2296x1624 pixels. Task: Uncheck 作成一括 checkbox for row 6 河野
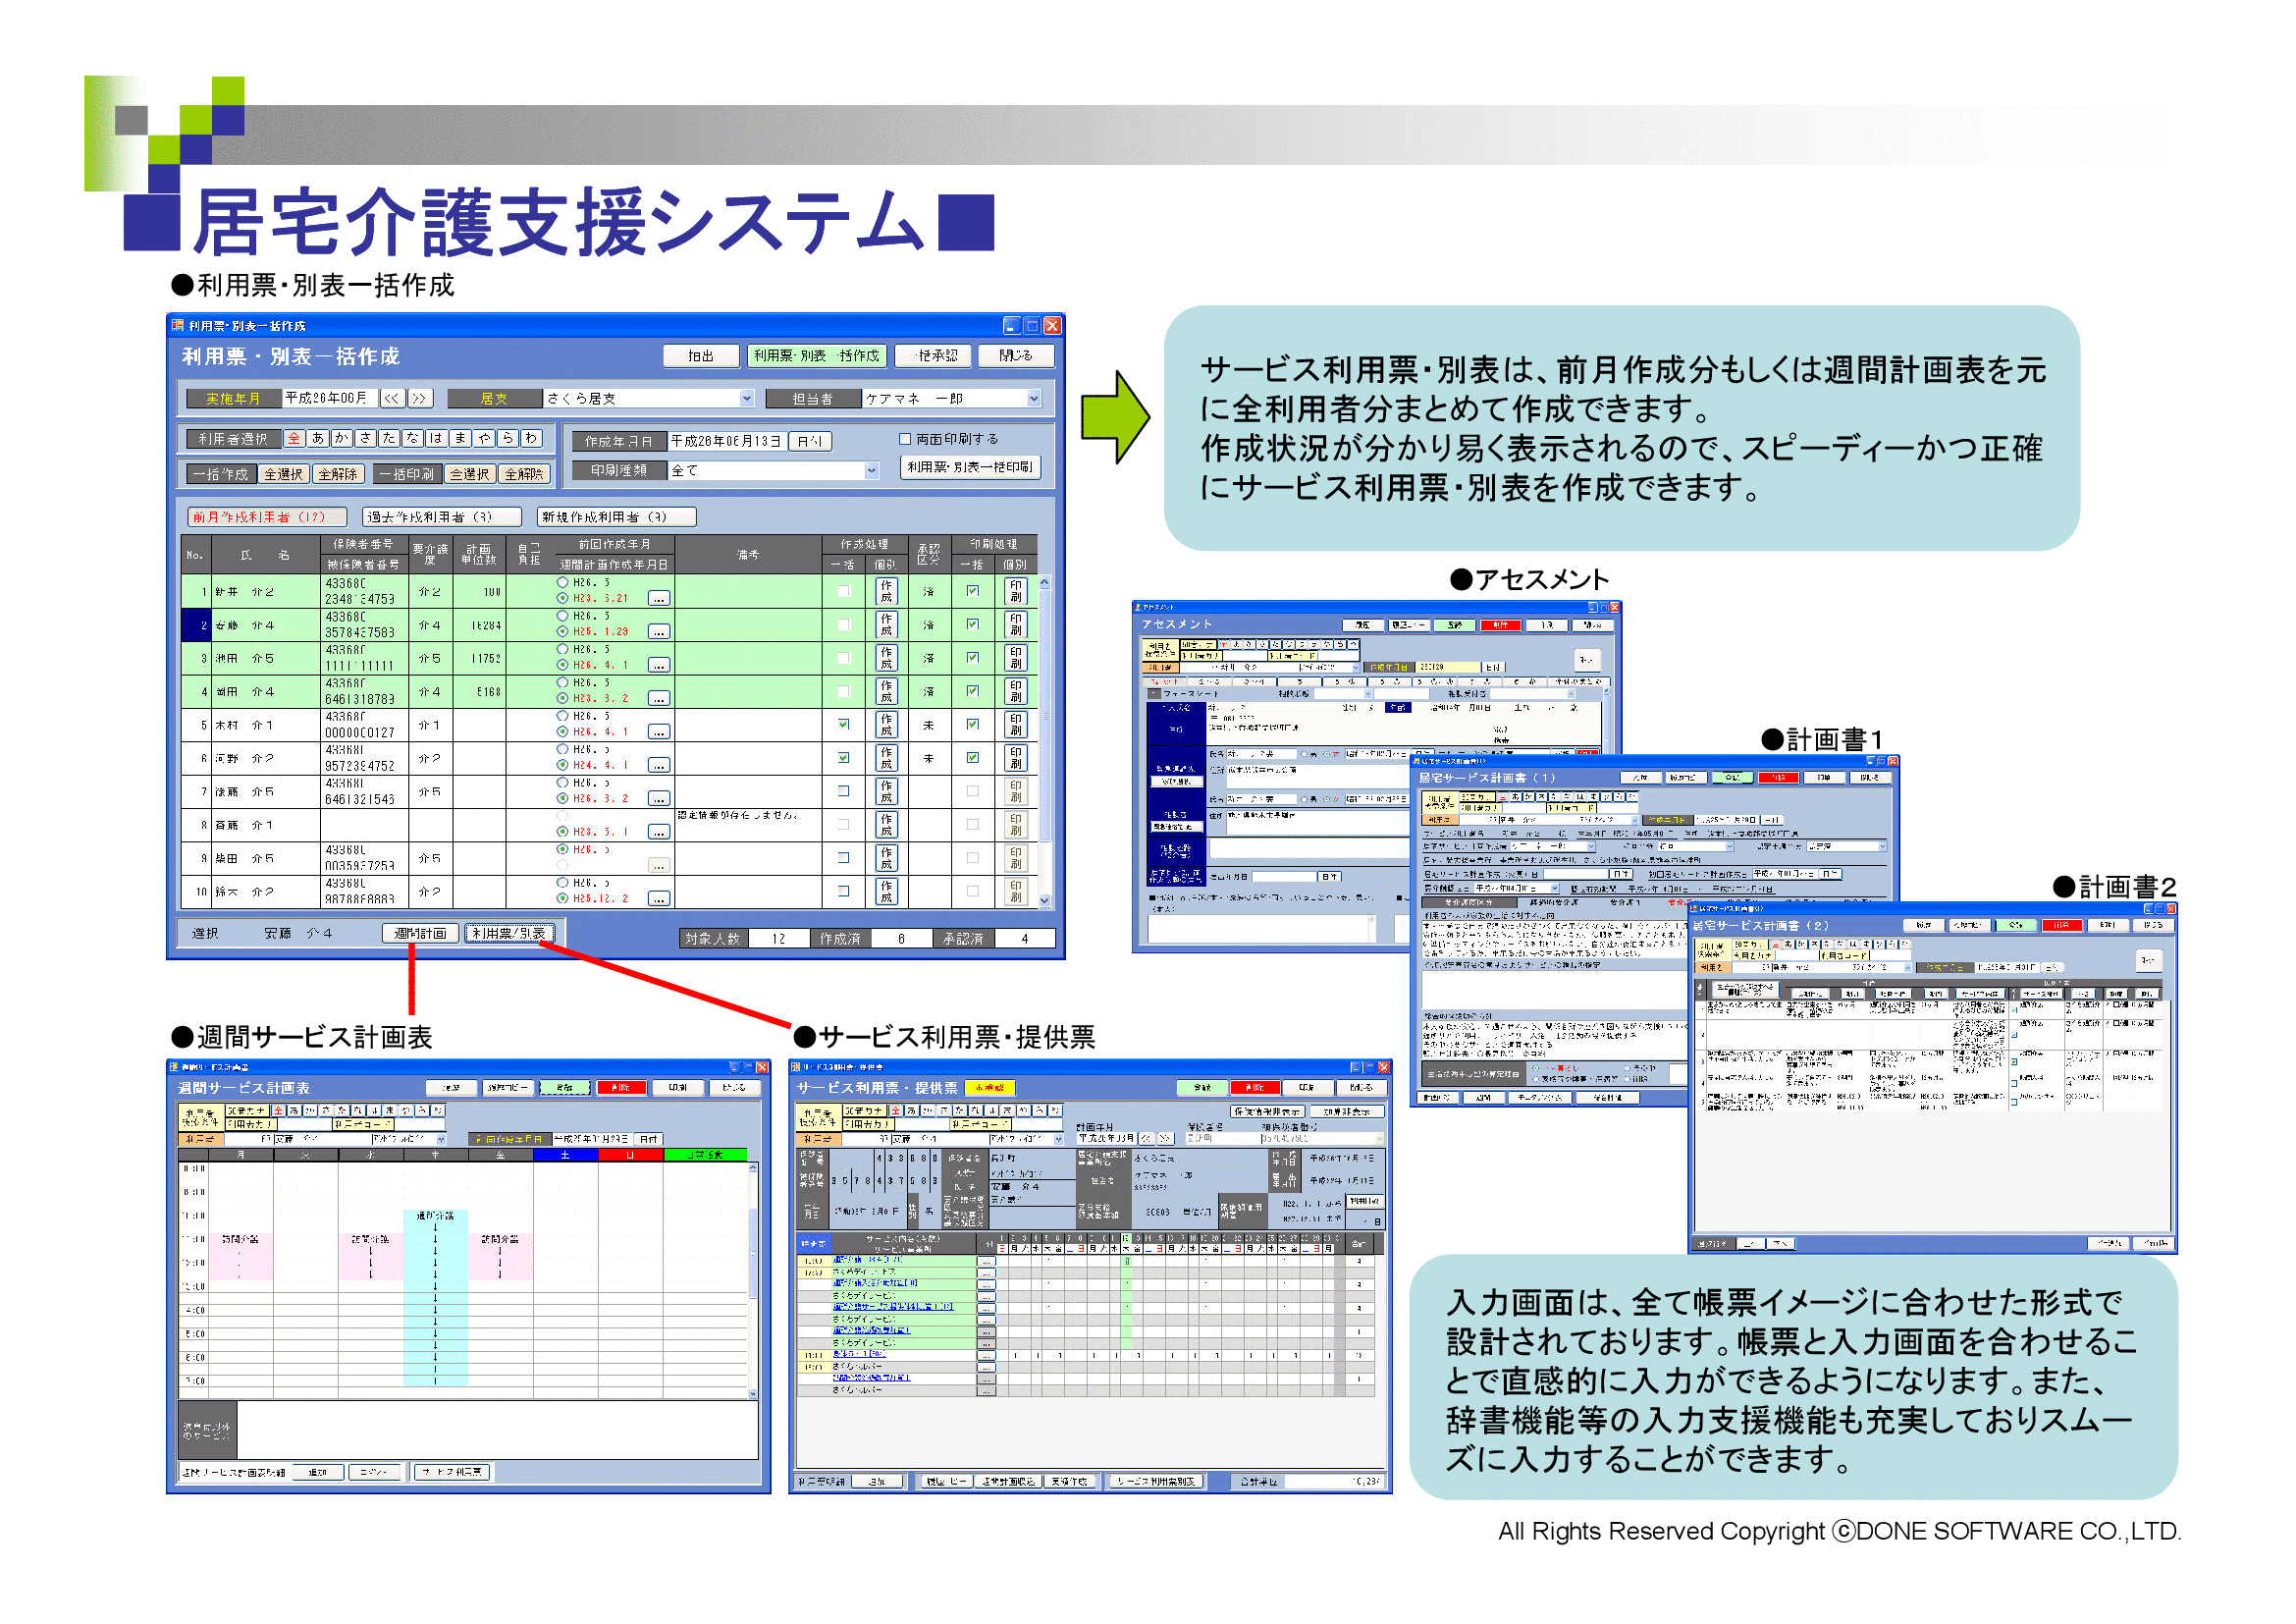(x=844, y=758)
